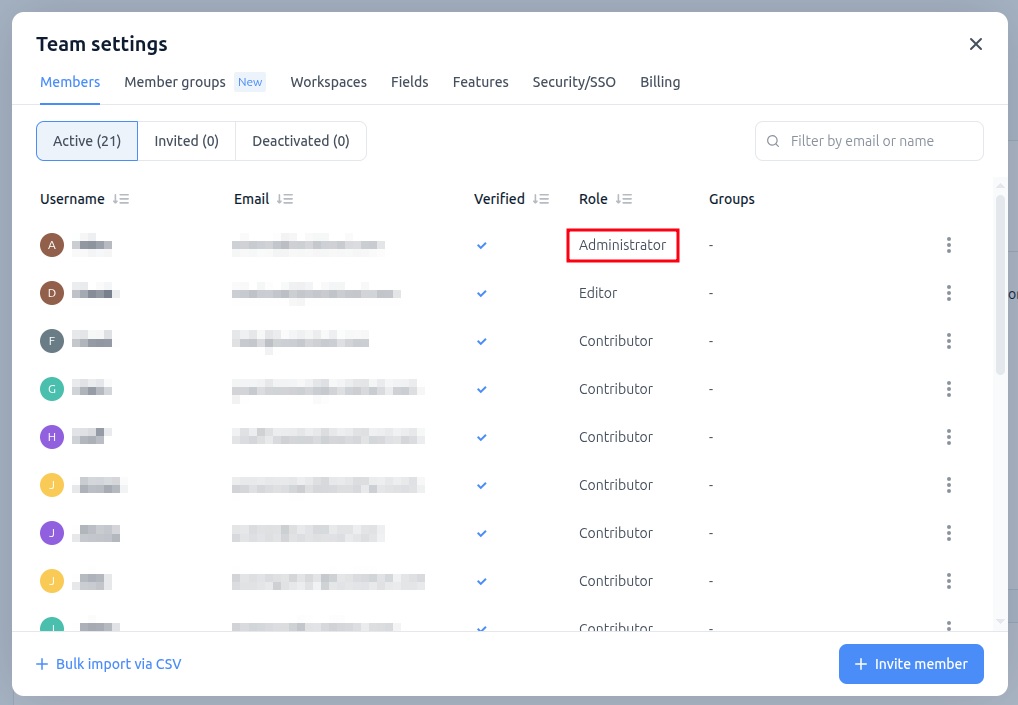Open actions menu for the Editor row
Screen dimensions: 1018x705
click(x=948, y=293)
